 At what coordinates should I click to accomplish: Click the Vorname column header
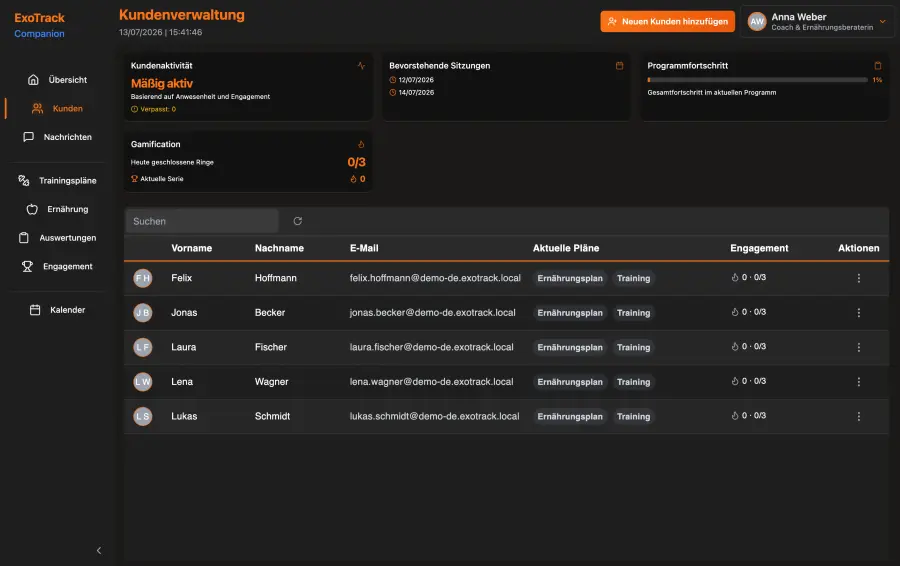pos(192,248)
